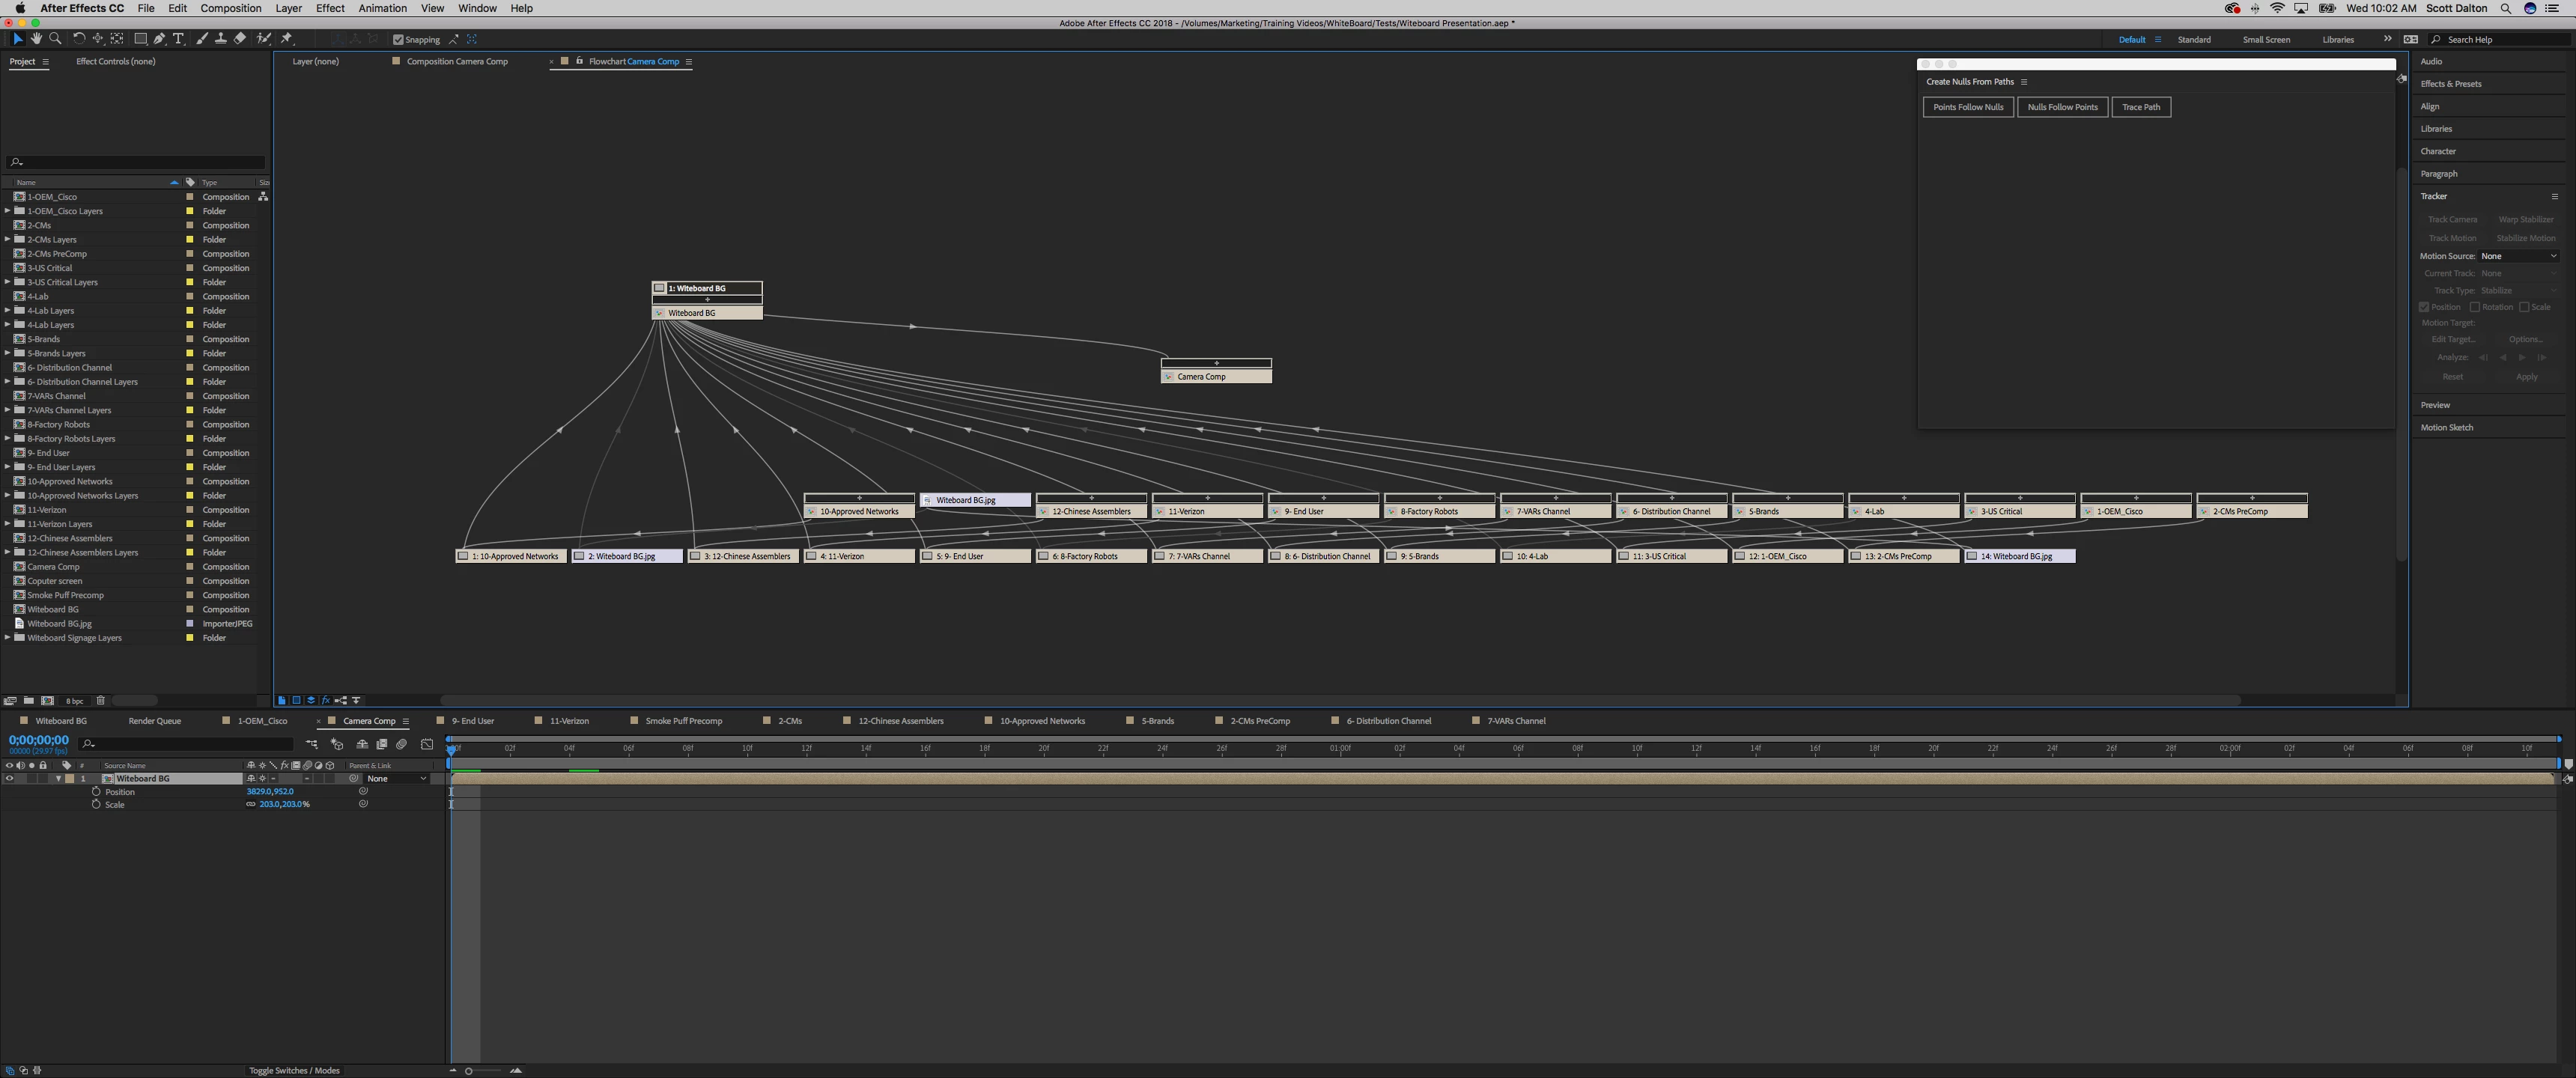This screenshot has height=1078, width=2576.
Task: Open Motion Source dropdown in Tracker
Action: [2518, 256]
